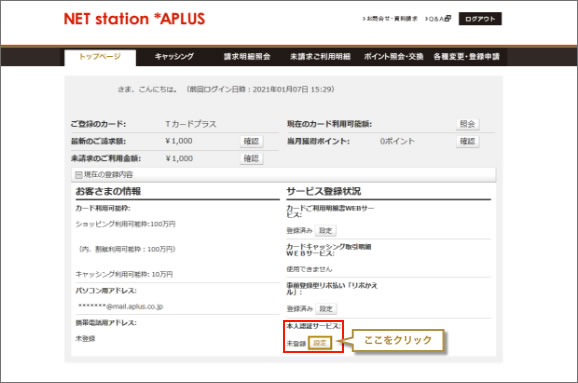Go to the 請求明細照会 tab
578x383 pixels.
[247, 57]
